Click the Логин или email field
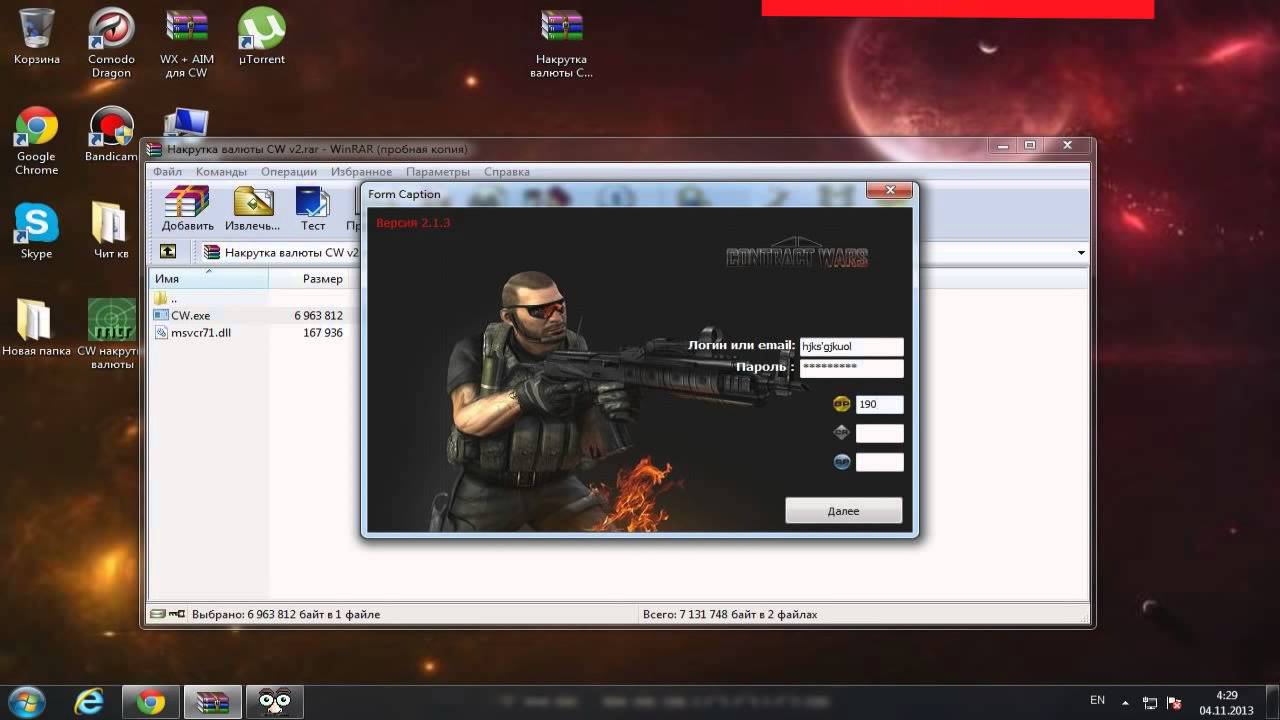 pos(851,346)
